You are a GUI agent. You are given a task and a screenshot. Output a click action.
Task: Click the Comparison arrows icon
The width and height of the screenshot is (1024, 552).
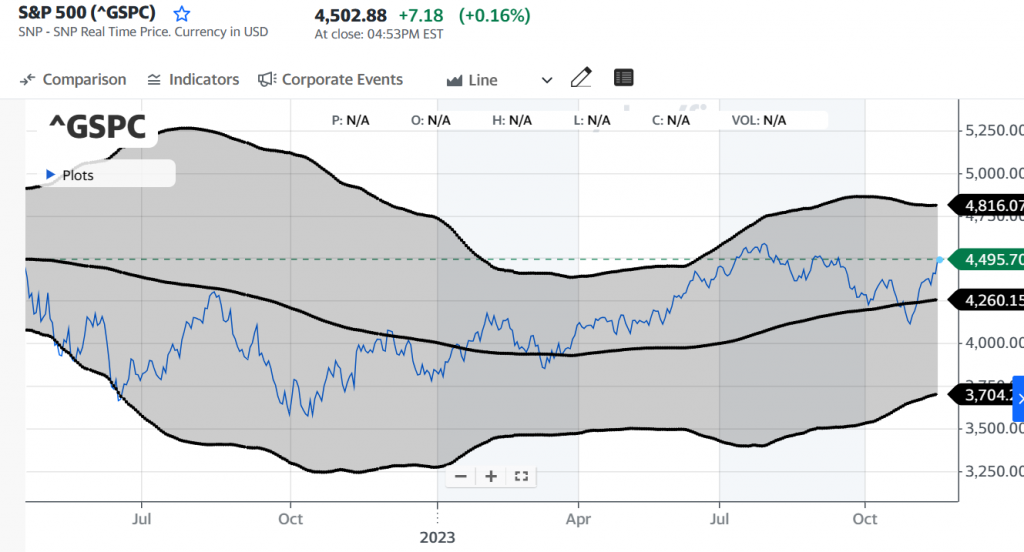click(27, 80)
